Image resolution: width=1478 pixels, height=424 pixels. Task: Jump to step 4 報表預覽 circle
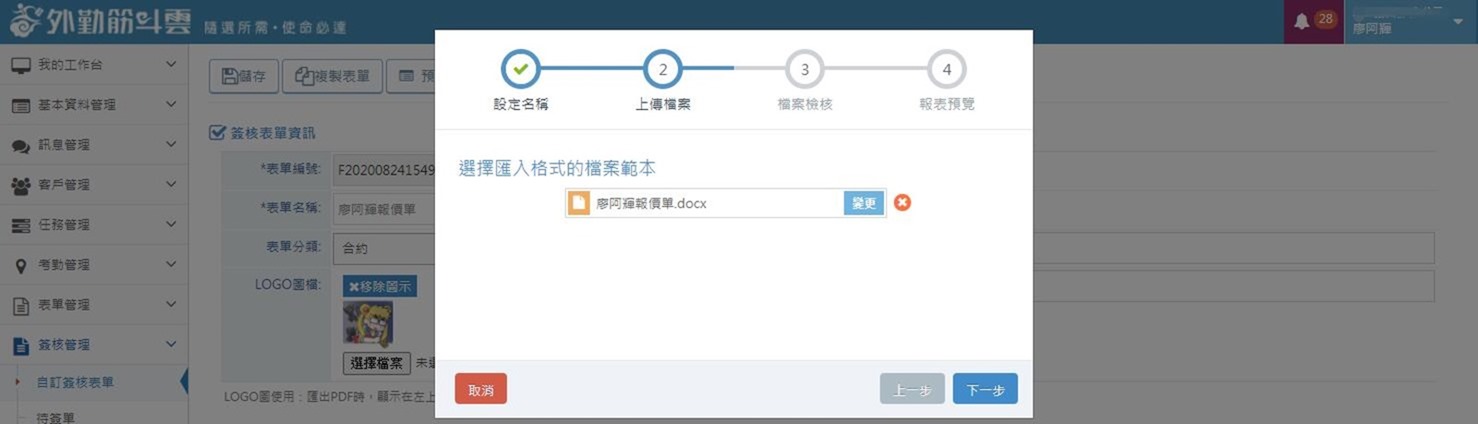946,70
